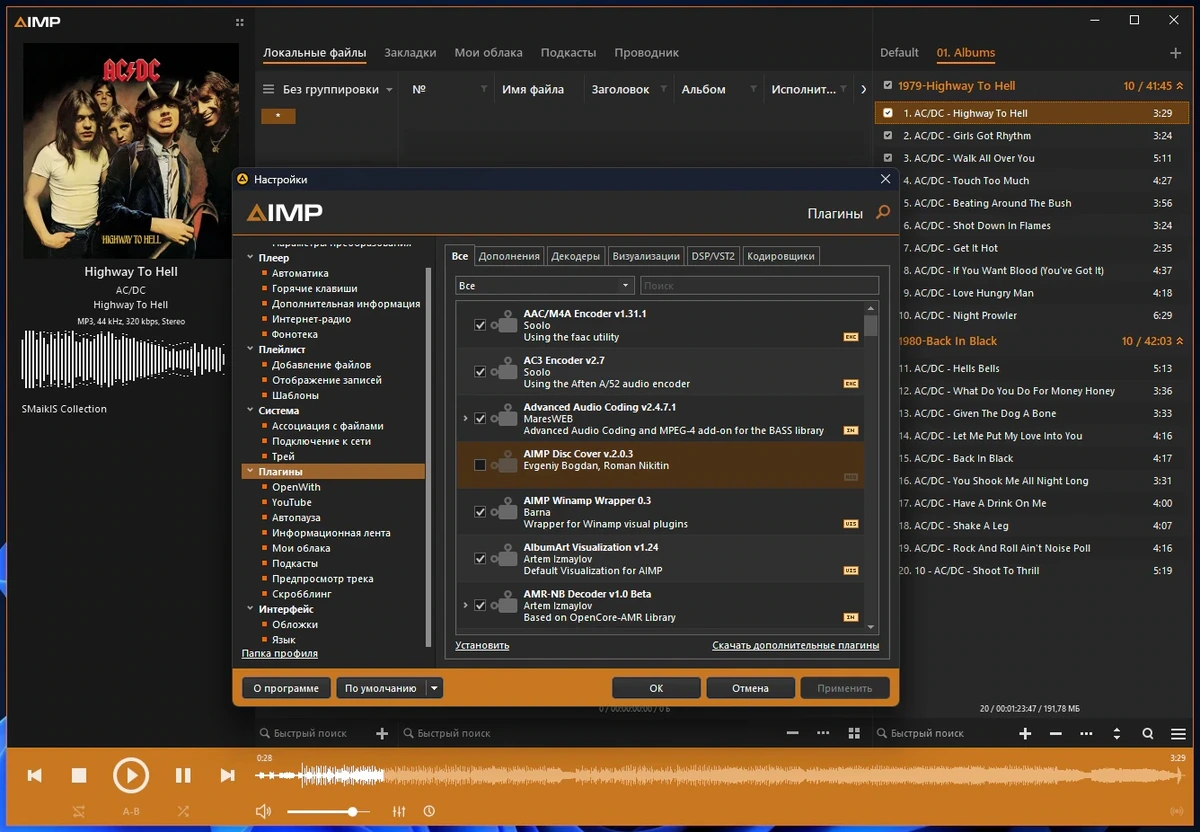Toggle AlbumArt Visualization v1.24 checkbox
This screenshot has height=832, width=1200.
click(480, 558)
